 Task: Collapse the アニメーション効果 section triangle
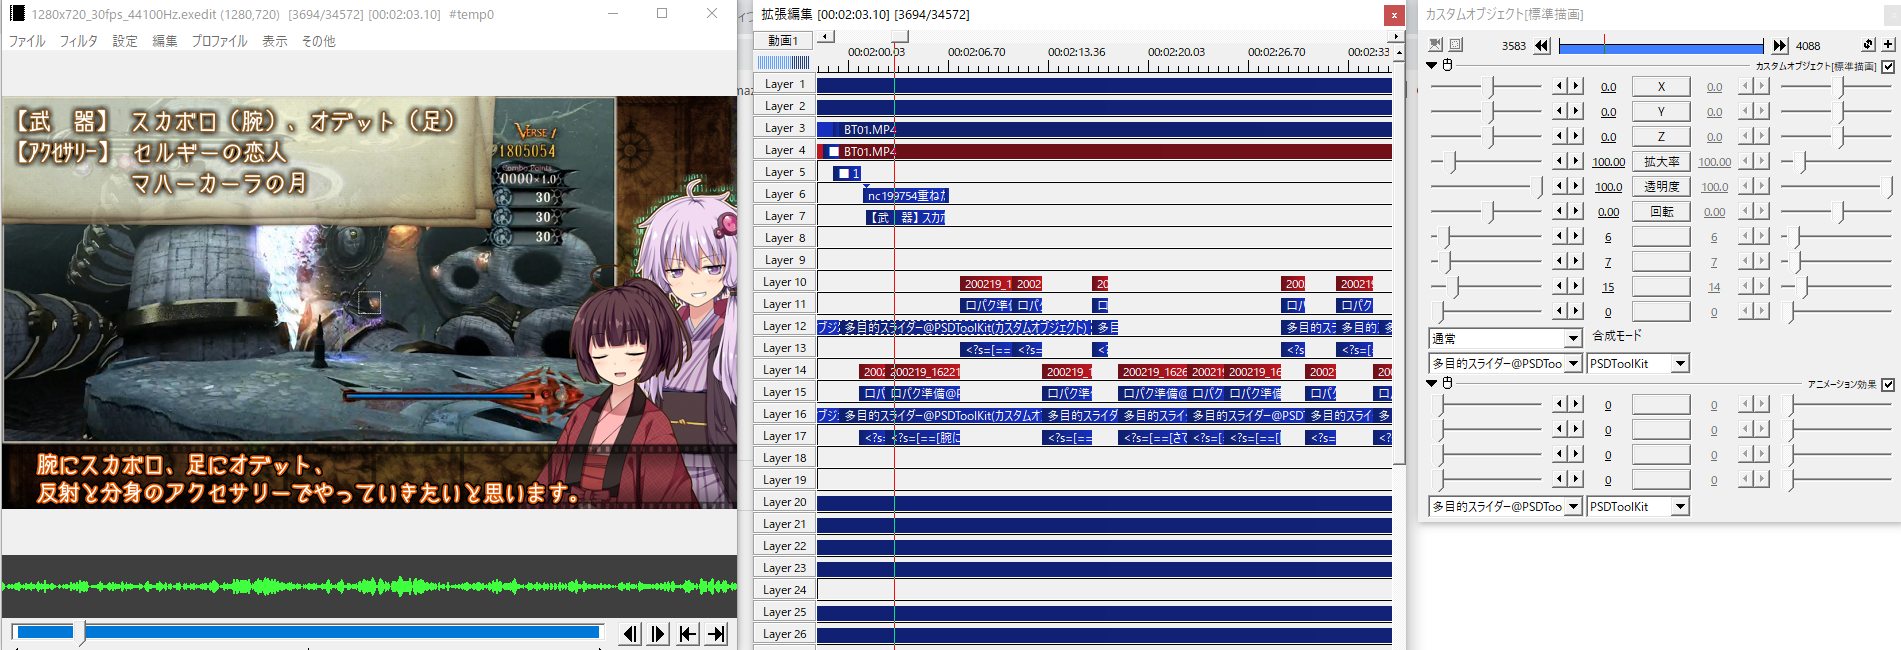pos(1431,383)
